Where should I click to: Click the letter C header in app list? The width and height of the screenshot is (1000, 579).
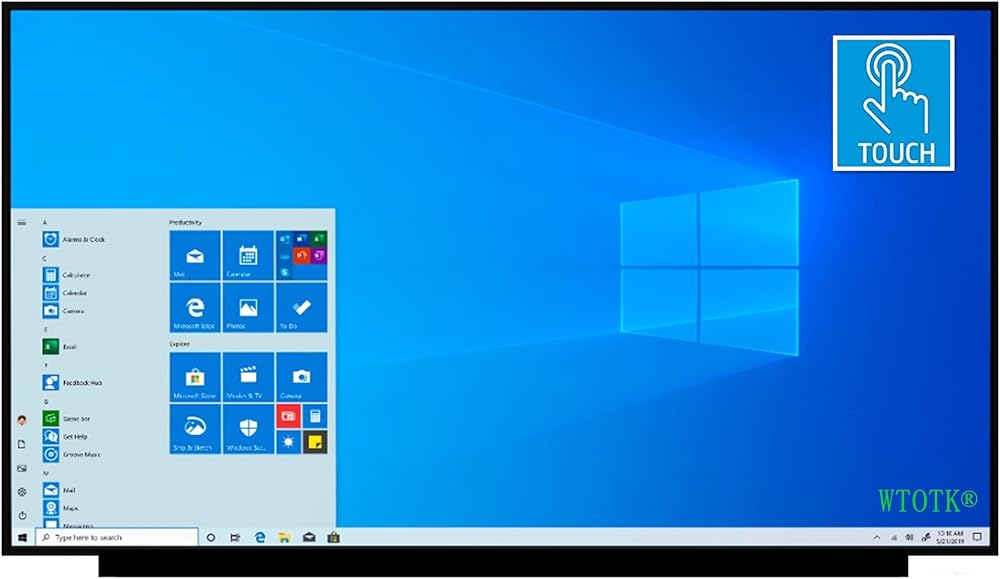[x=45, y=258]
